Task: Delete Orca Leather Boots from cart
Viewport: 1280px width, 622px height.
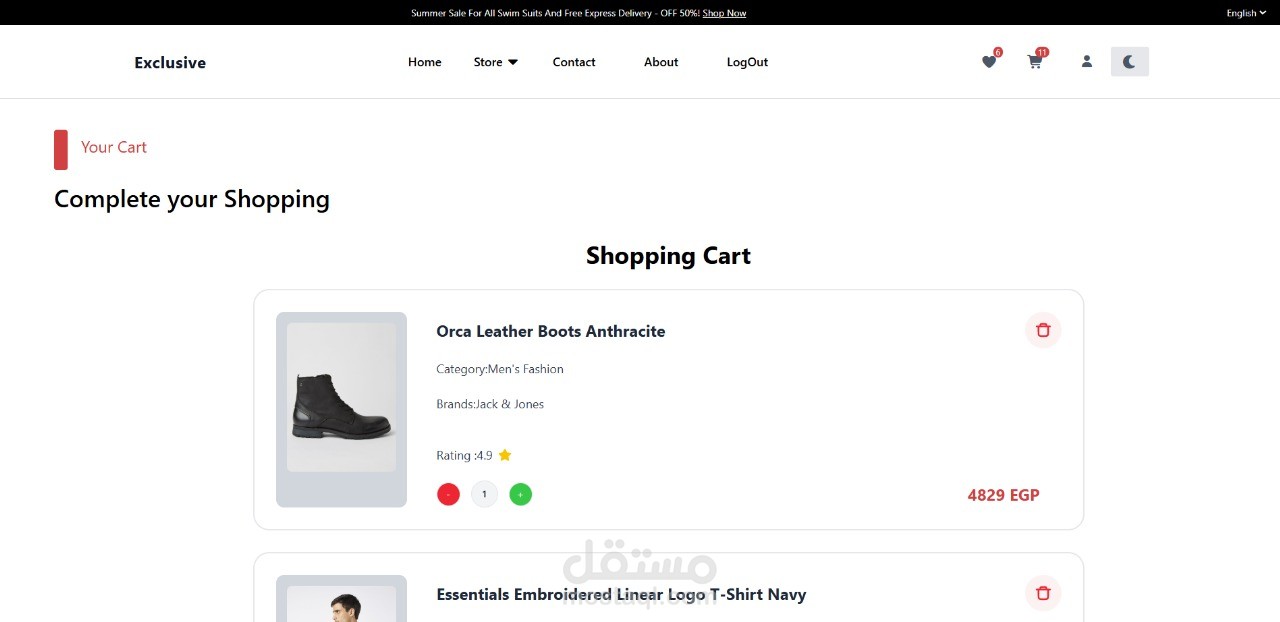Action: [1043, 330]
